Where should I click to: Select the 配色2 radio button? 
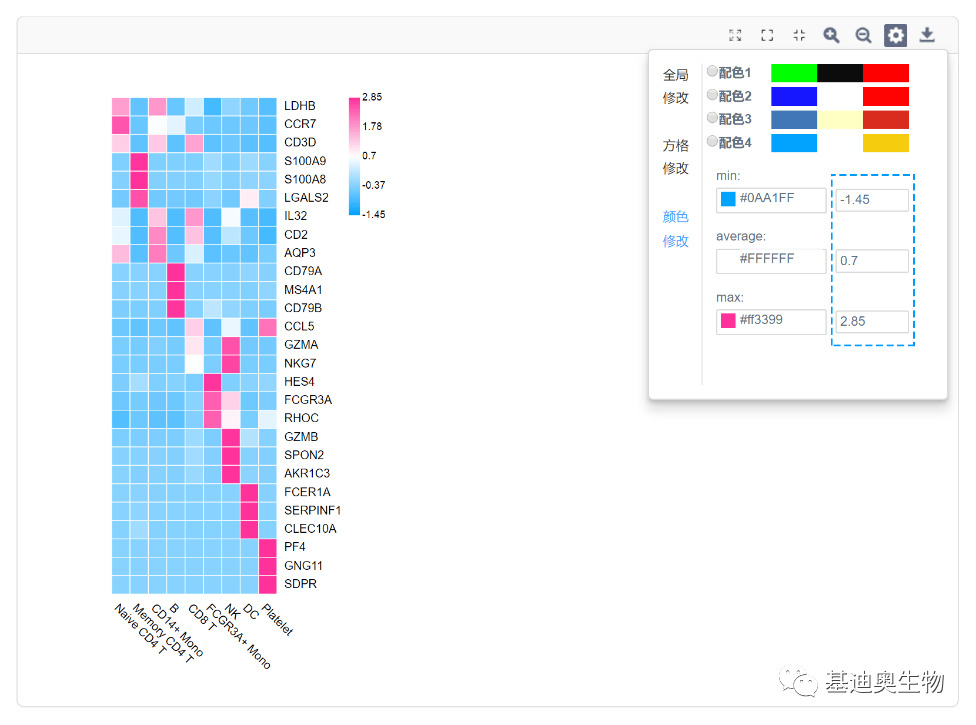pyautogui.click(x=712, y=95)
